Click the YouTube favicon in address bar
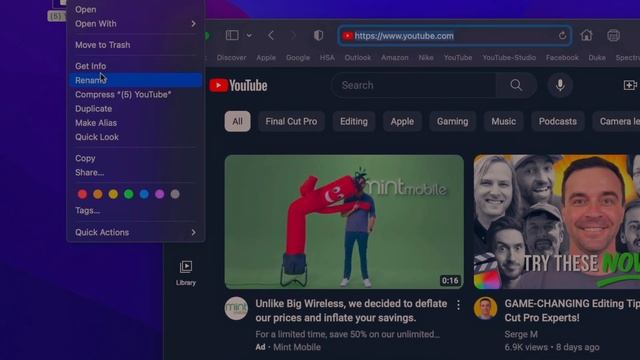Viewport: 640px width, 360px height. click(x=348, y=36)
